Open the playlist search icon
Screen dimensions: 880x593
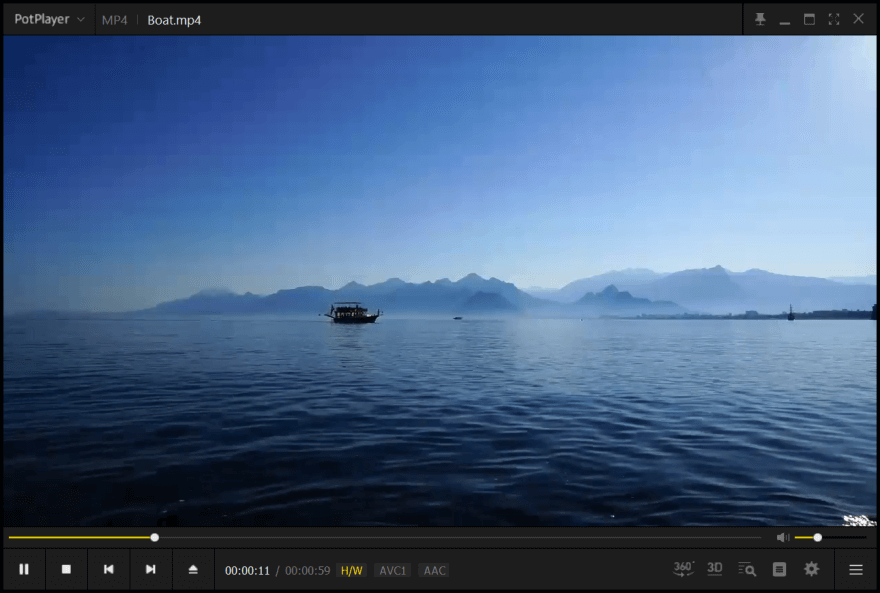tap(747, 569)
